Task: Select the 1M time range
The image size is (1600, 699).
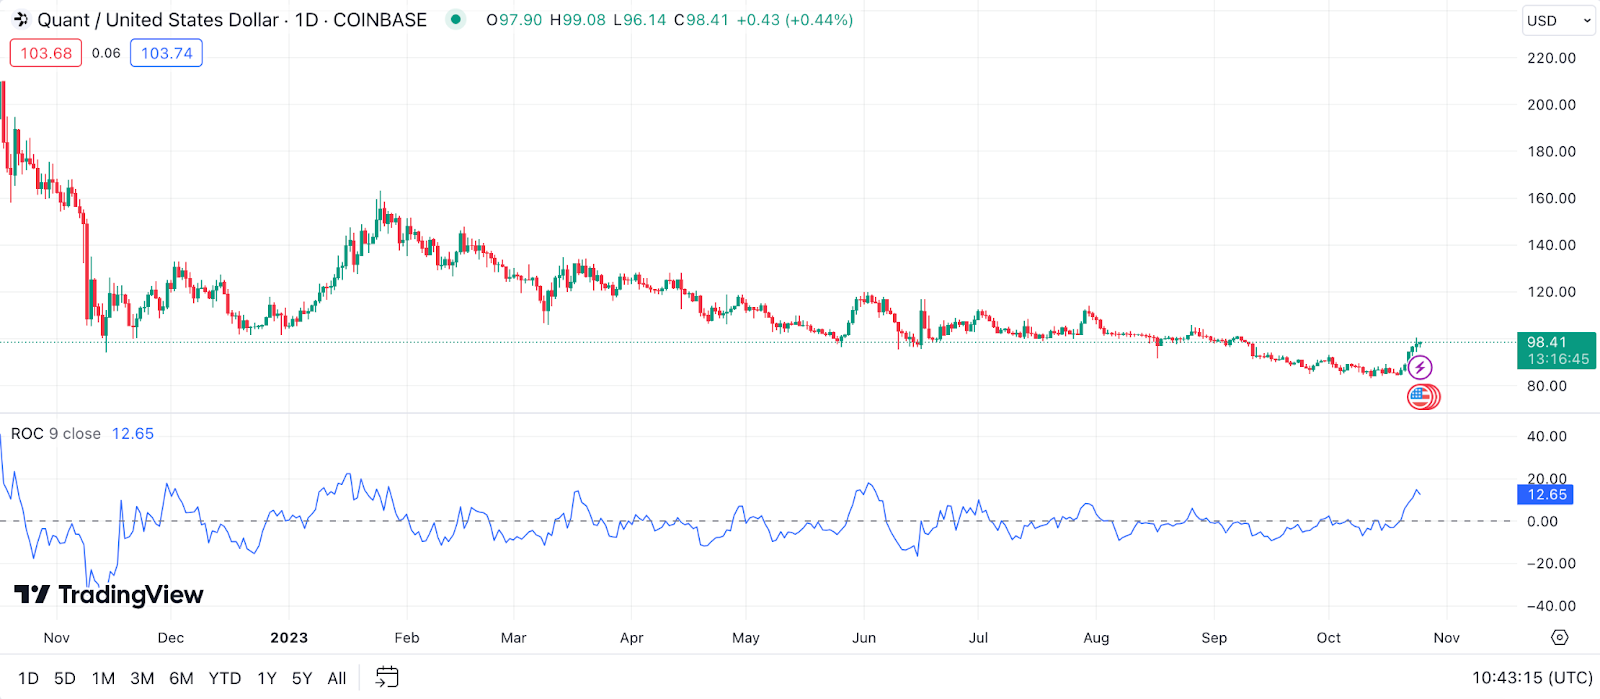Action: point(103,678)
